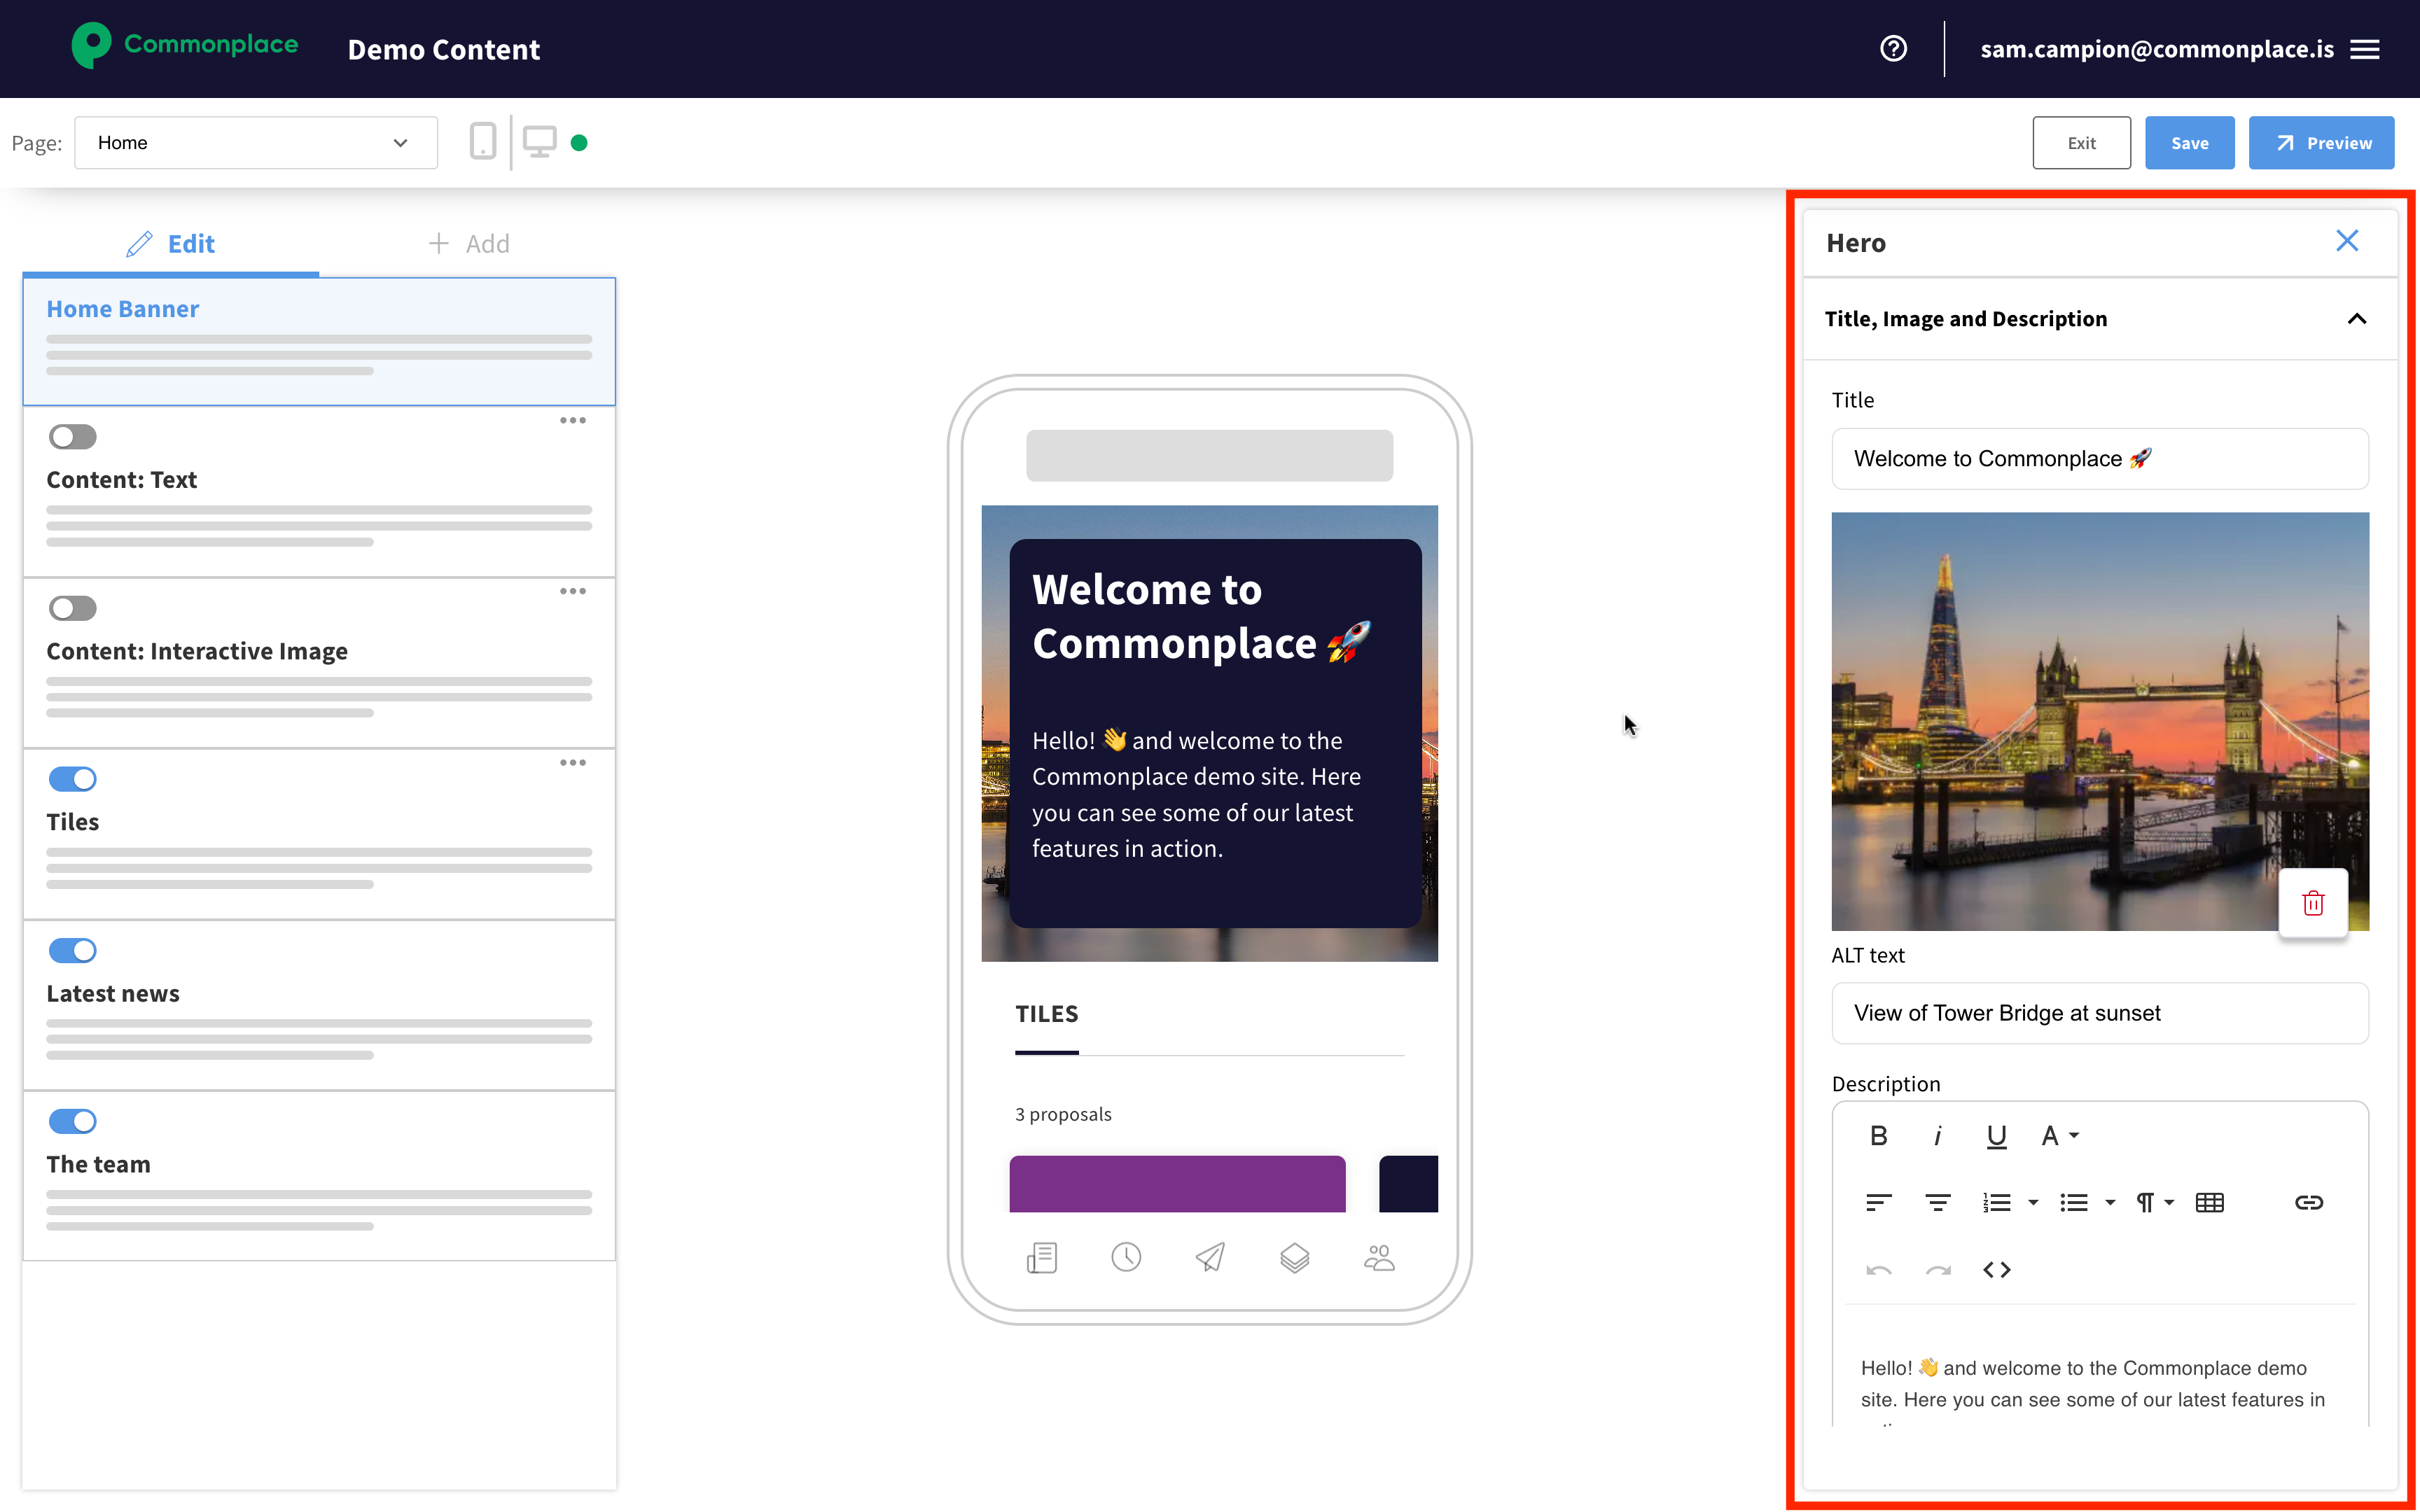Click the Bold formatting icon
This screenshot has width=2420, height=1512.
tap(1878, 1136)
